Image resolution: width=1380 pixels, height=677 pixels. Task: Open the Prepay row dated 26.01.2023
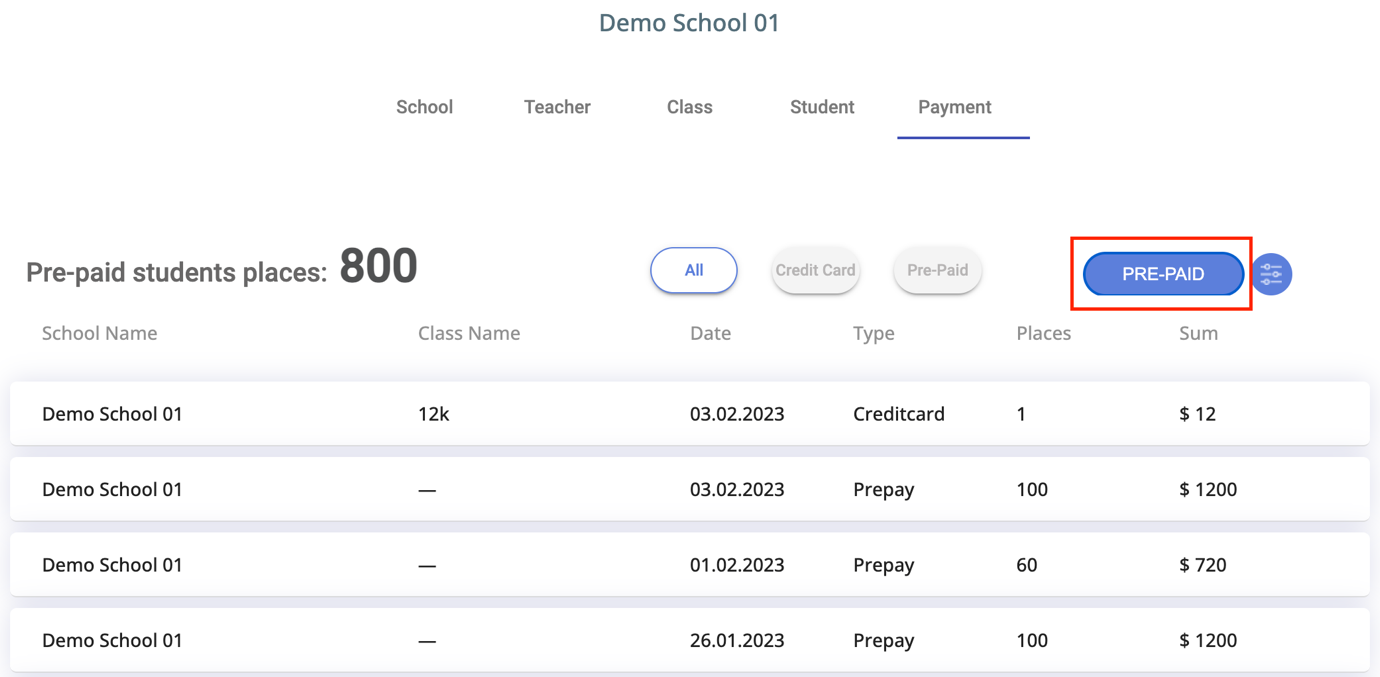689,640
